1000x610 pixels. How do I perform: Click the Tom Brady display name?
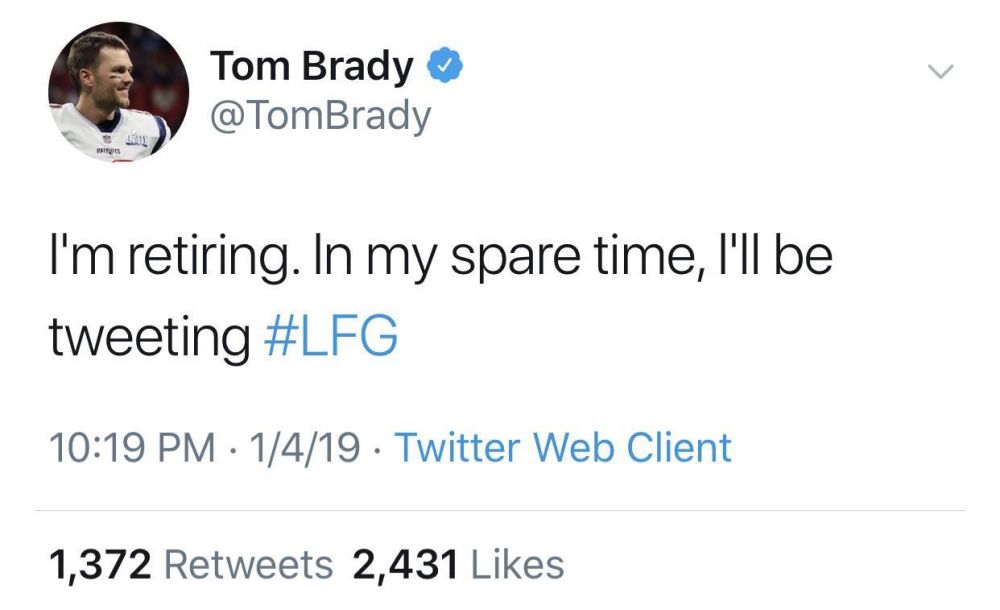click(x=312, y=65)
